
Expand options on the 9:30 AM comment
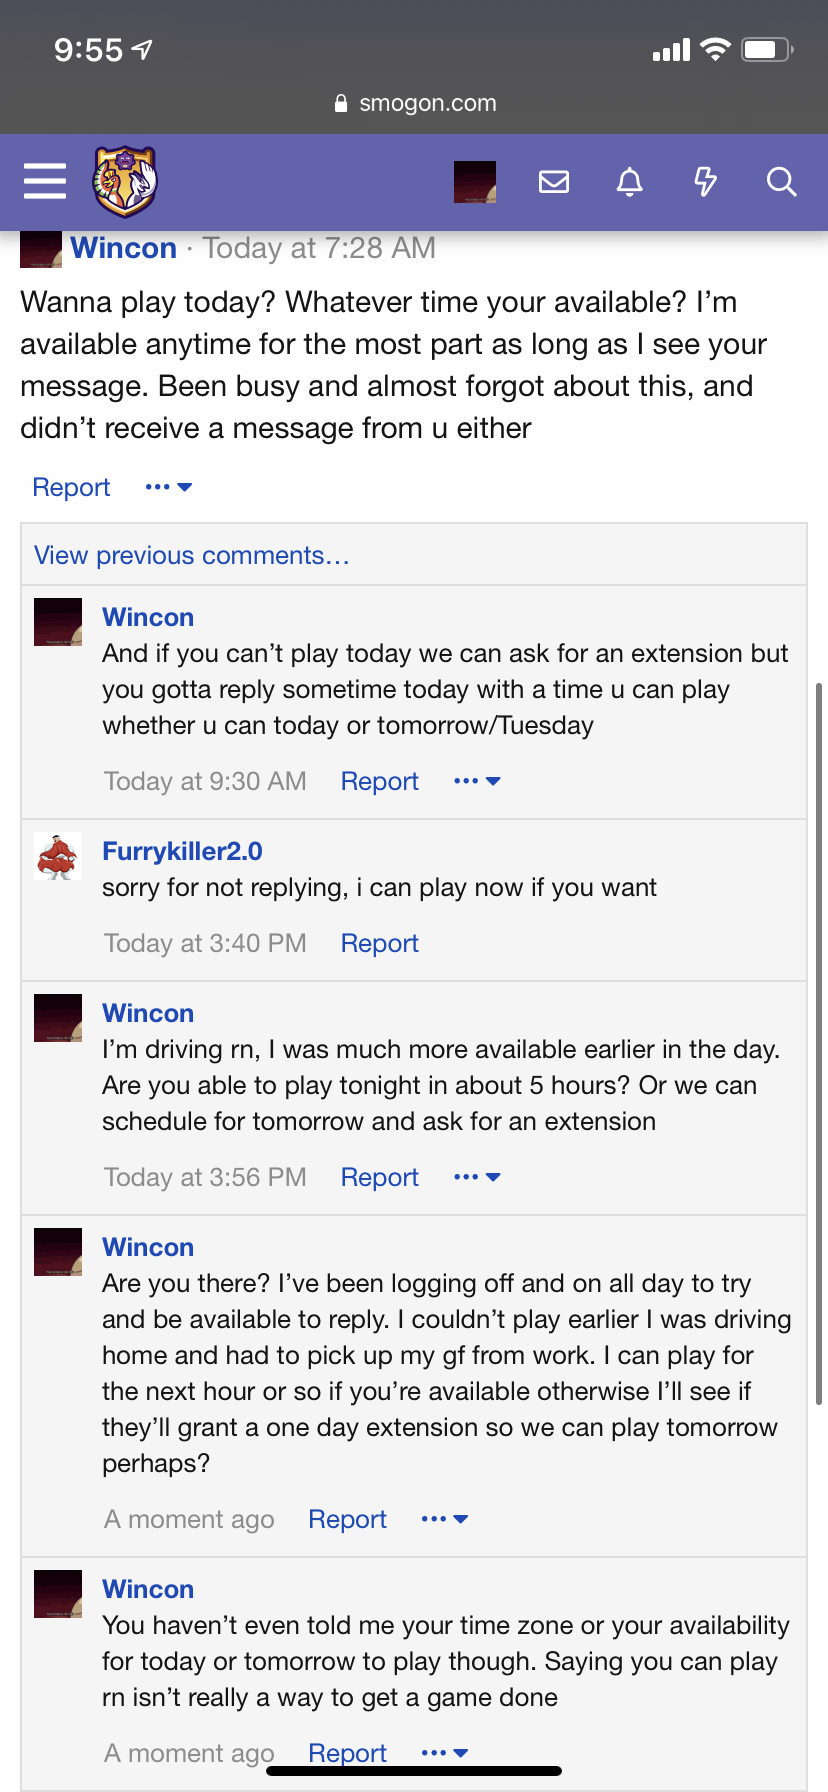tap(476, 781)
